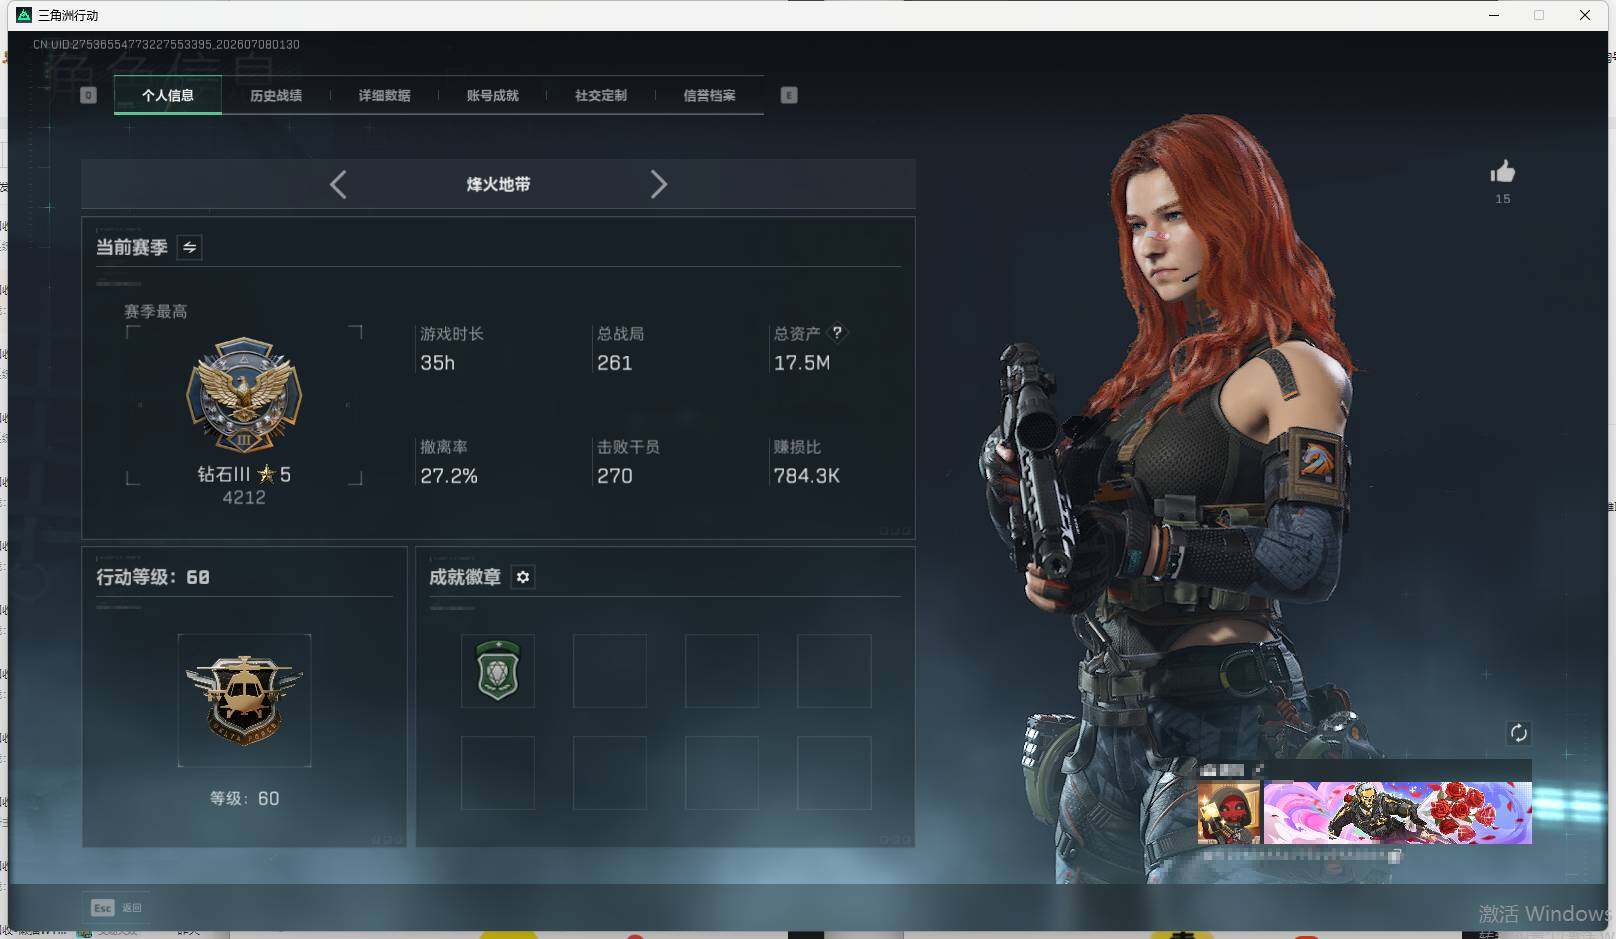Click the 总战局 value 261

click(x=614, y=363)
